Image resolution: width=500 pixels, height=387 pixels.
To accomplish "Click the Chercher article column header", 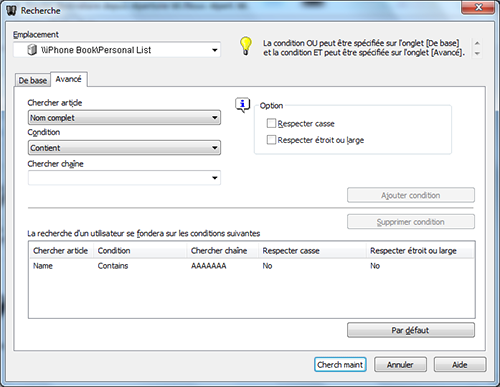I will pos(61,251).
